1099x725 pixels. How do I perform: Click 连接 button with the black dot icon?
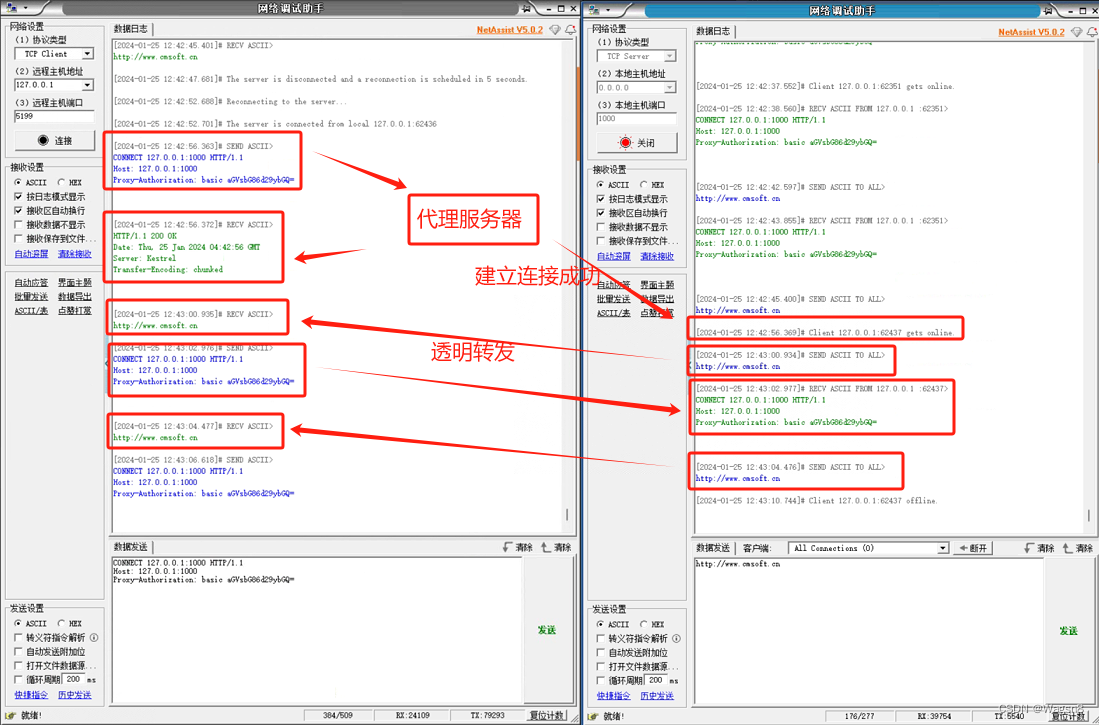(55, 140)
